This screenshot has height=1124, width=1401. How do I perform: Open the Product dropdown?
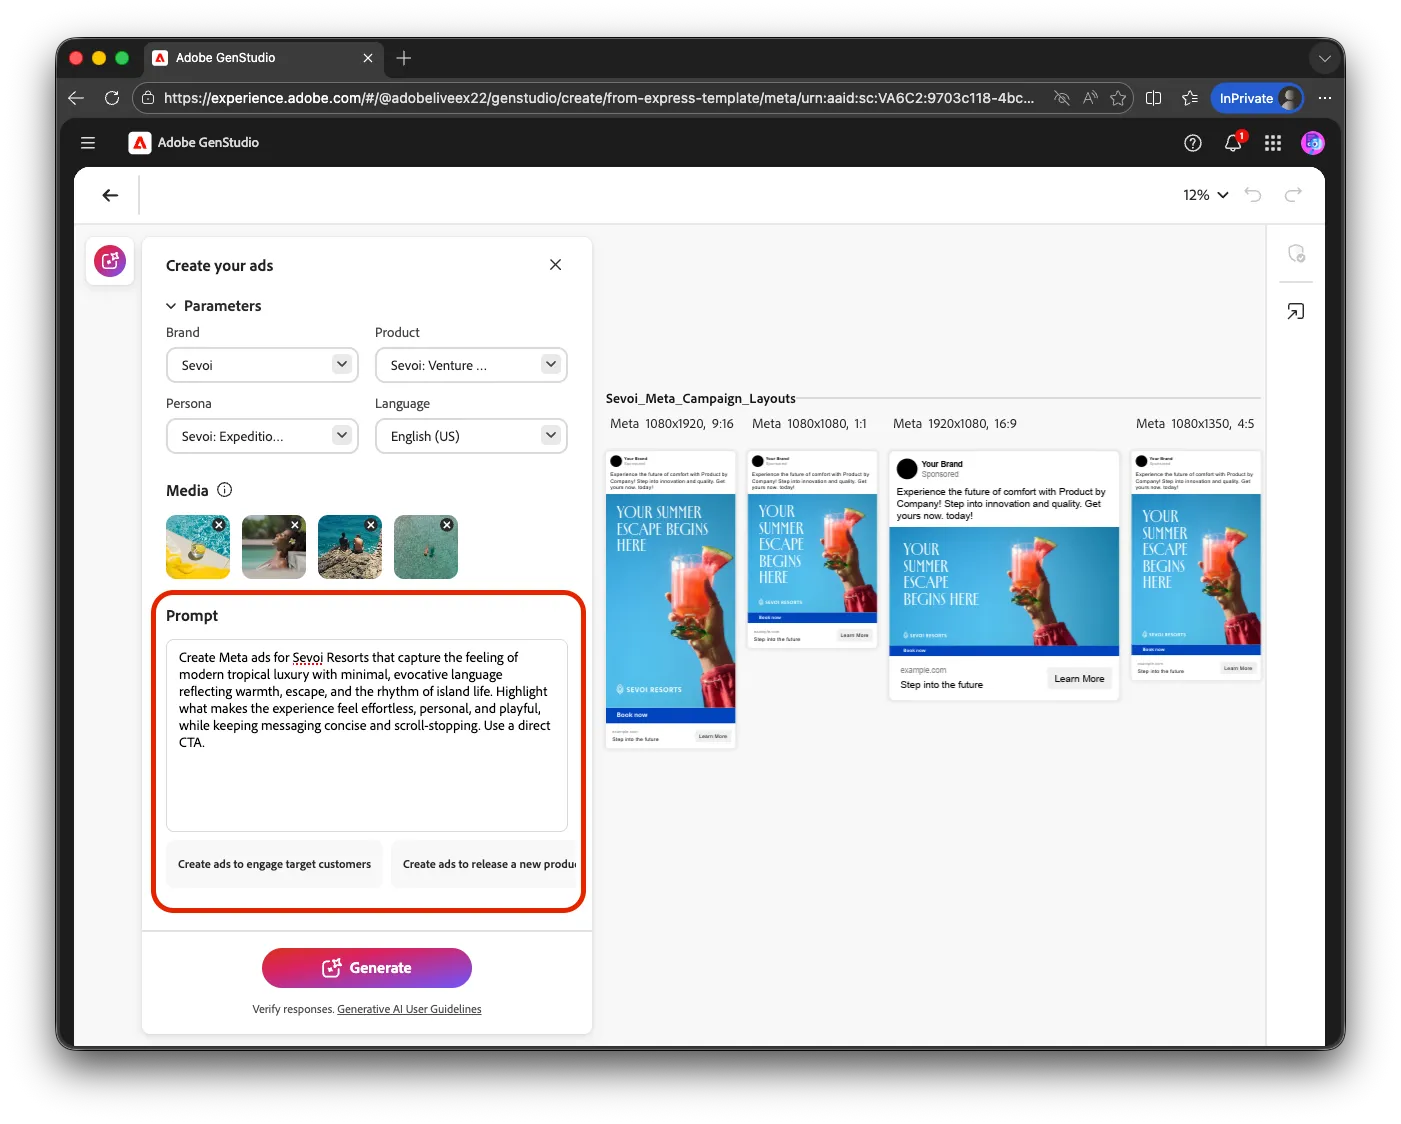click(471, 365)
